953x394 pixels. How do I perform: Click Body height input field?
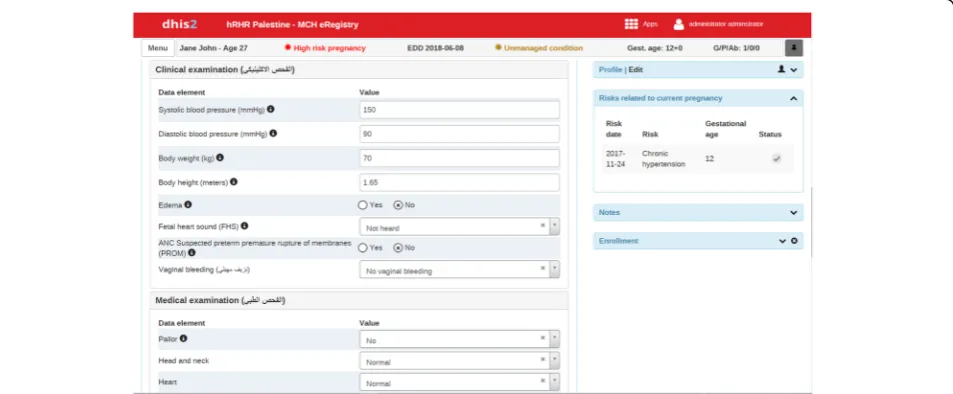click(459, 182)
